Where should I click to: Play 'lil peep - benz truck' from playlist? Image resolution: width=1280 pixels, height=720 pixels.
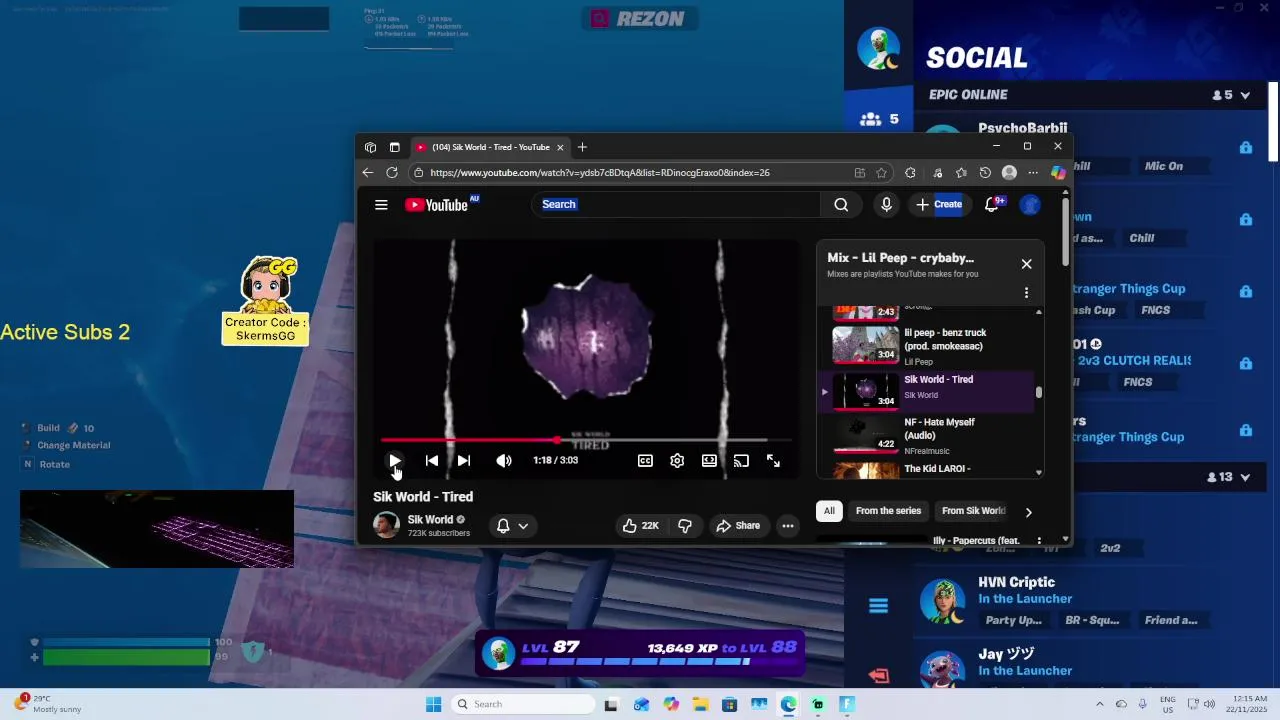(927, 346)
